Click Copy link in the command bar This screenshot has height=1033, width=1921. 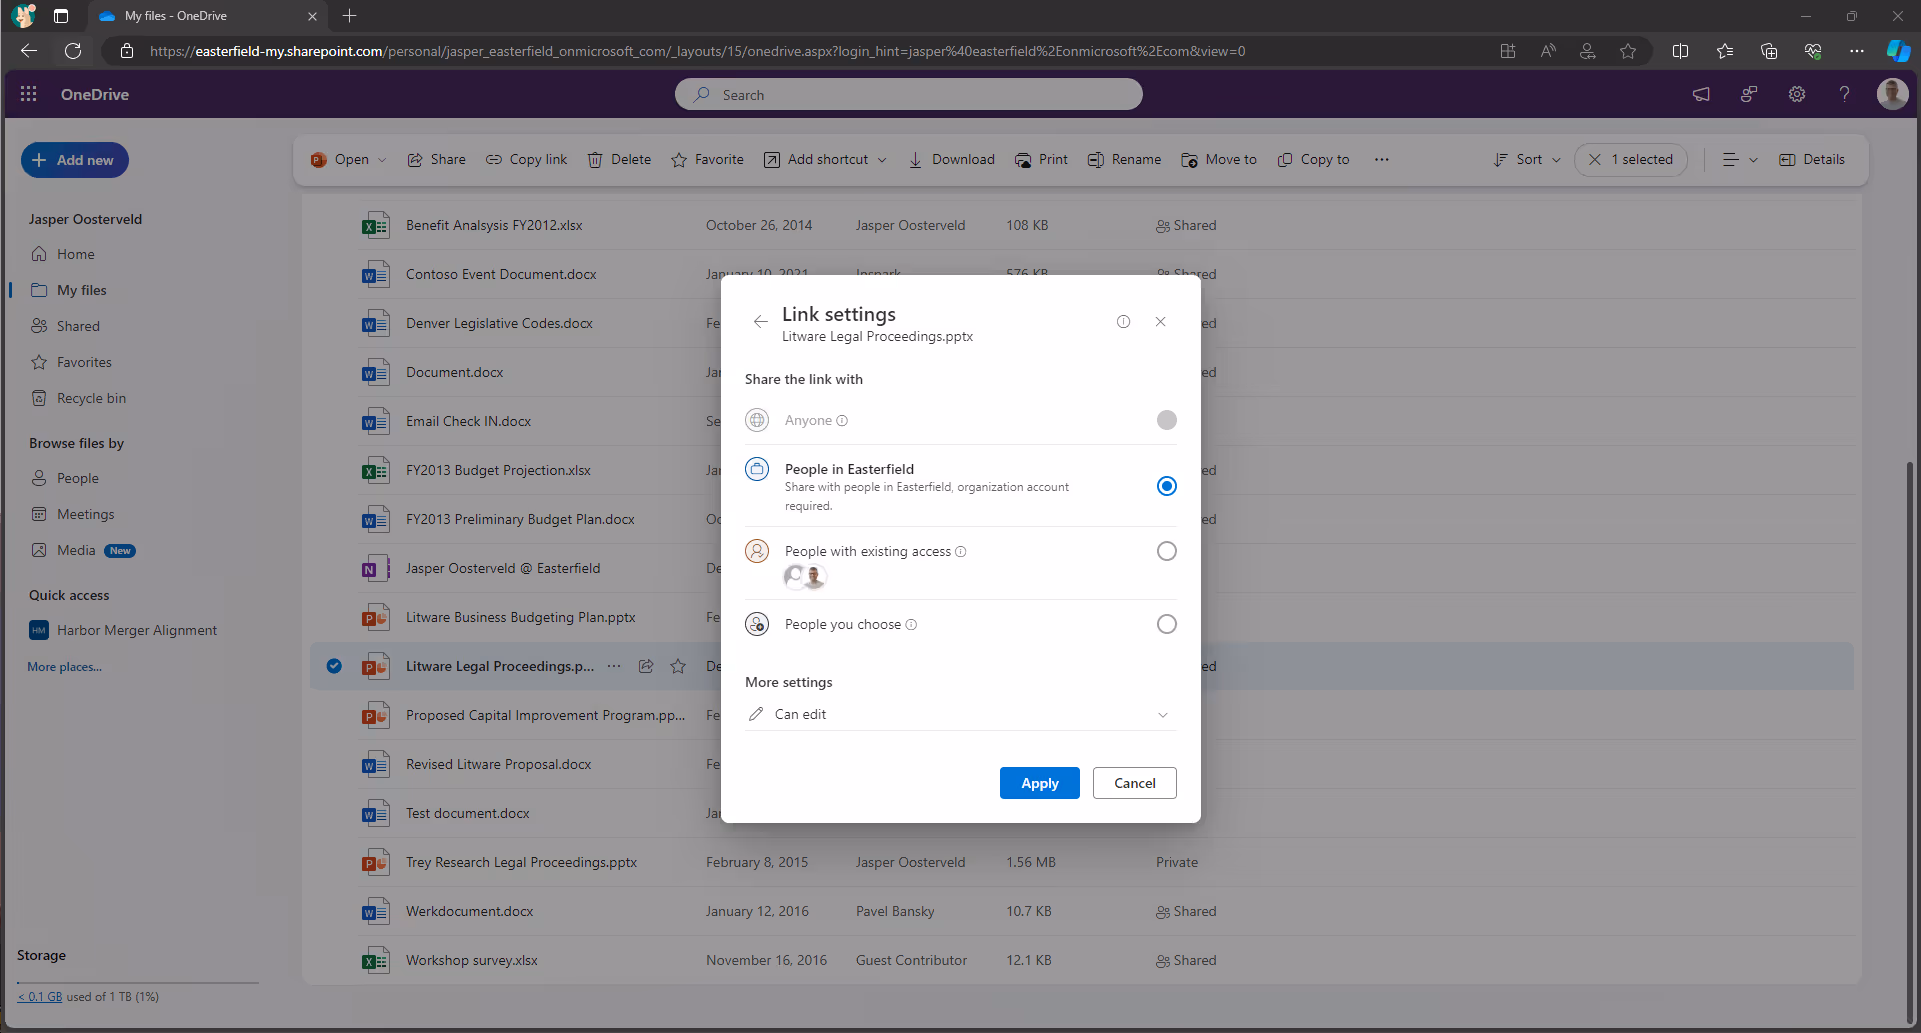527,159
